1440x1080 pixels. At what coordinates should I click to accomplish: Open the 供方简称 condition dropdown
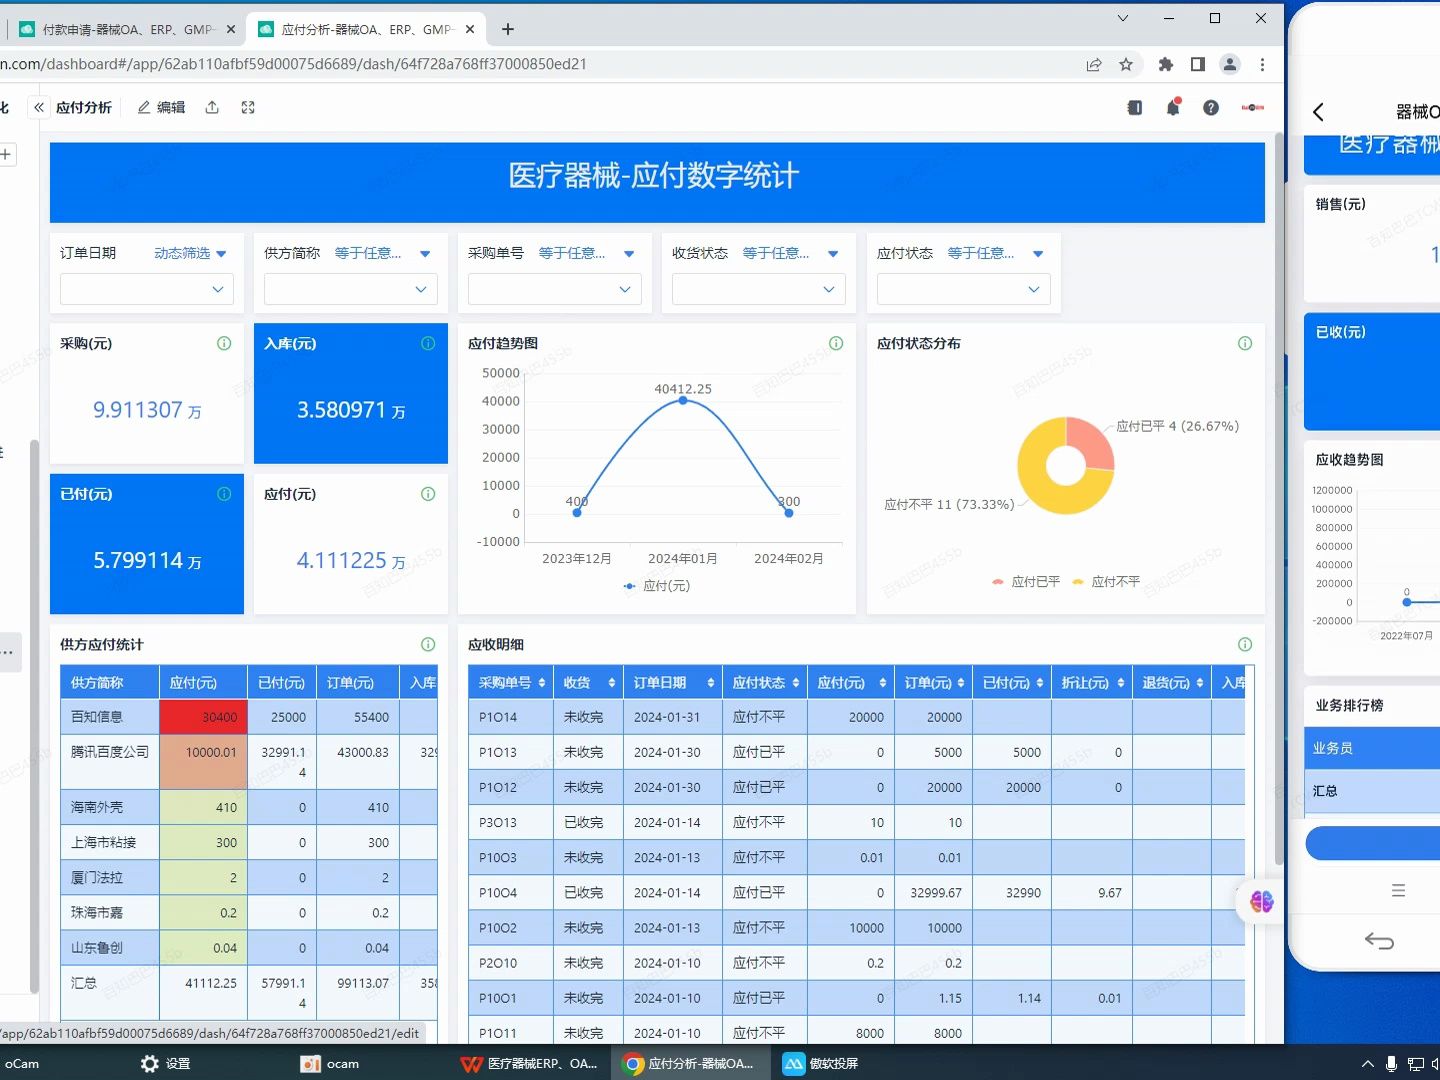coord(382,253)
